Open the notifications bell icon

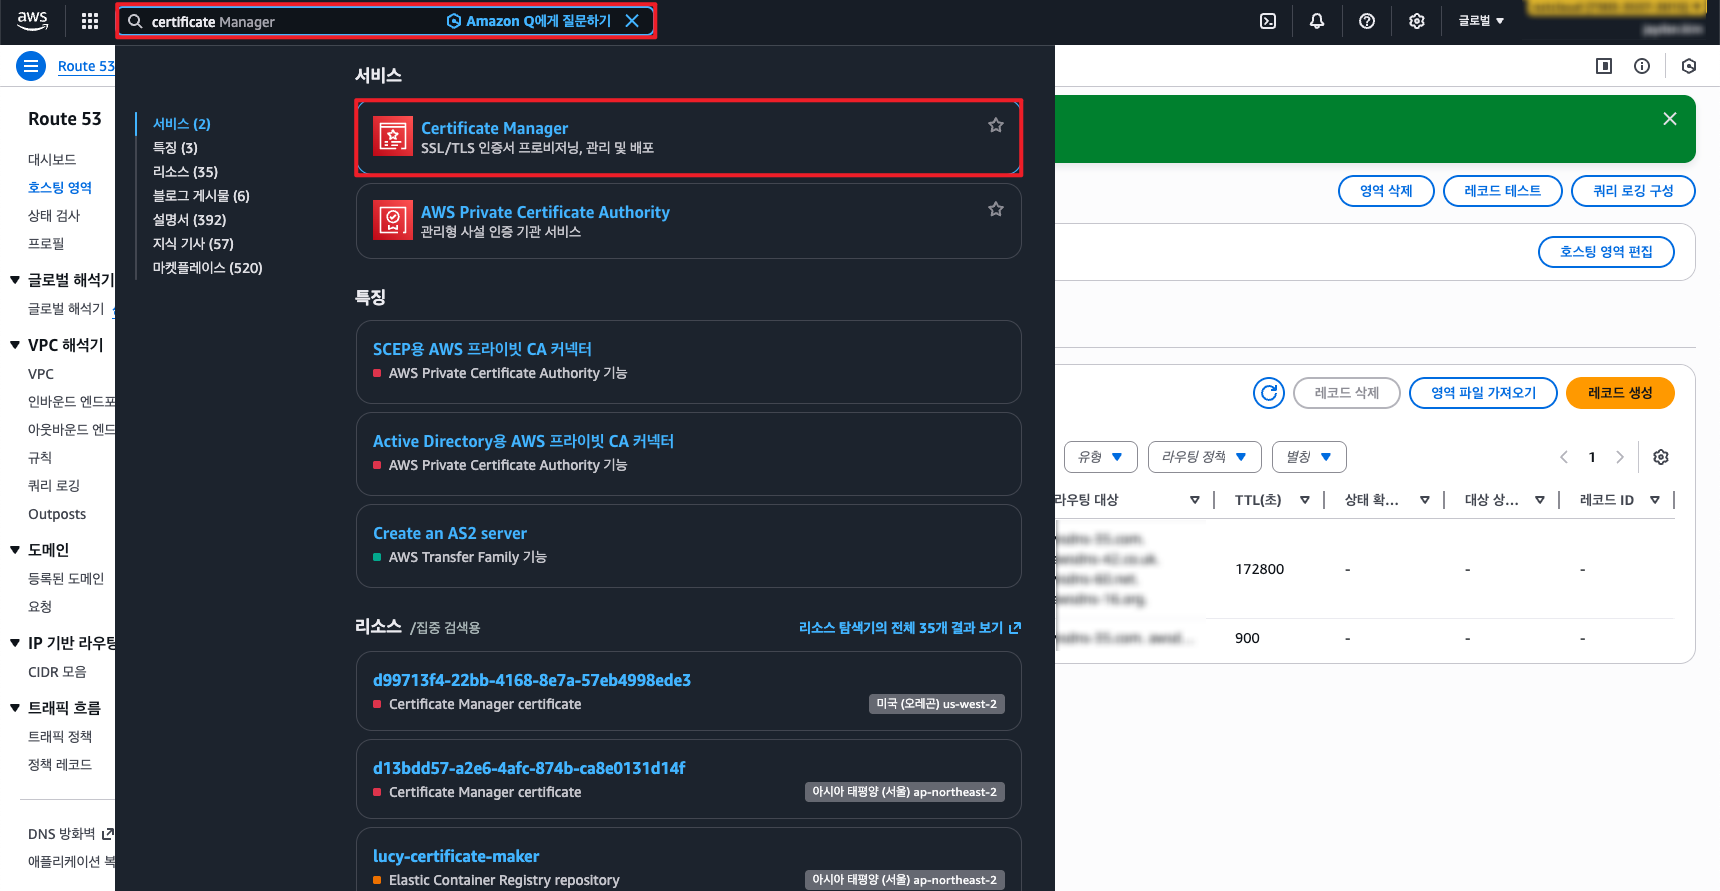point(1317,21)
